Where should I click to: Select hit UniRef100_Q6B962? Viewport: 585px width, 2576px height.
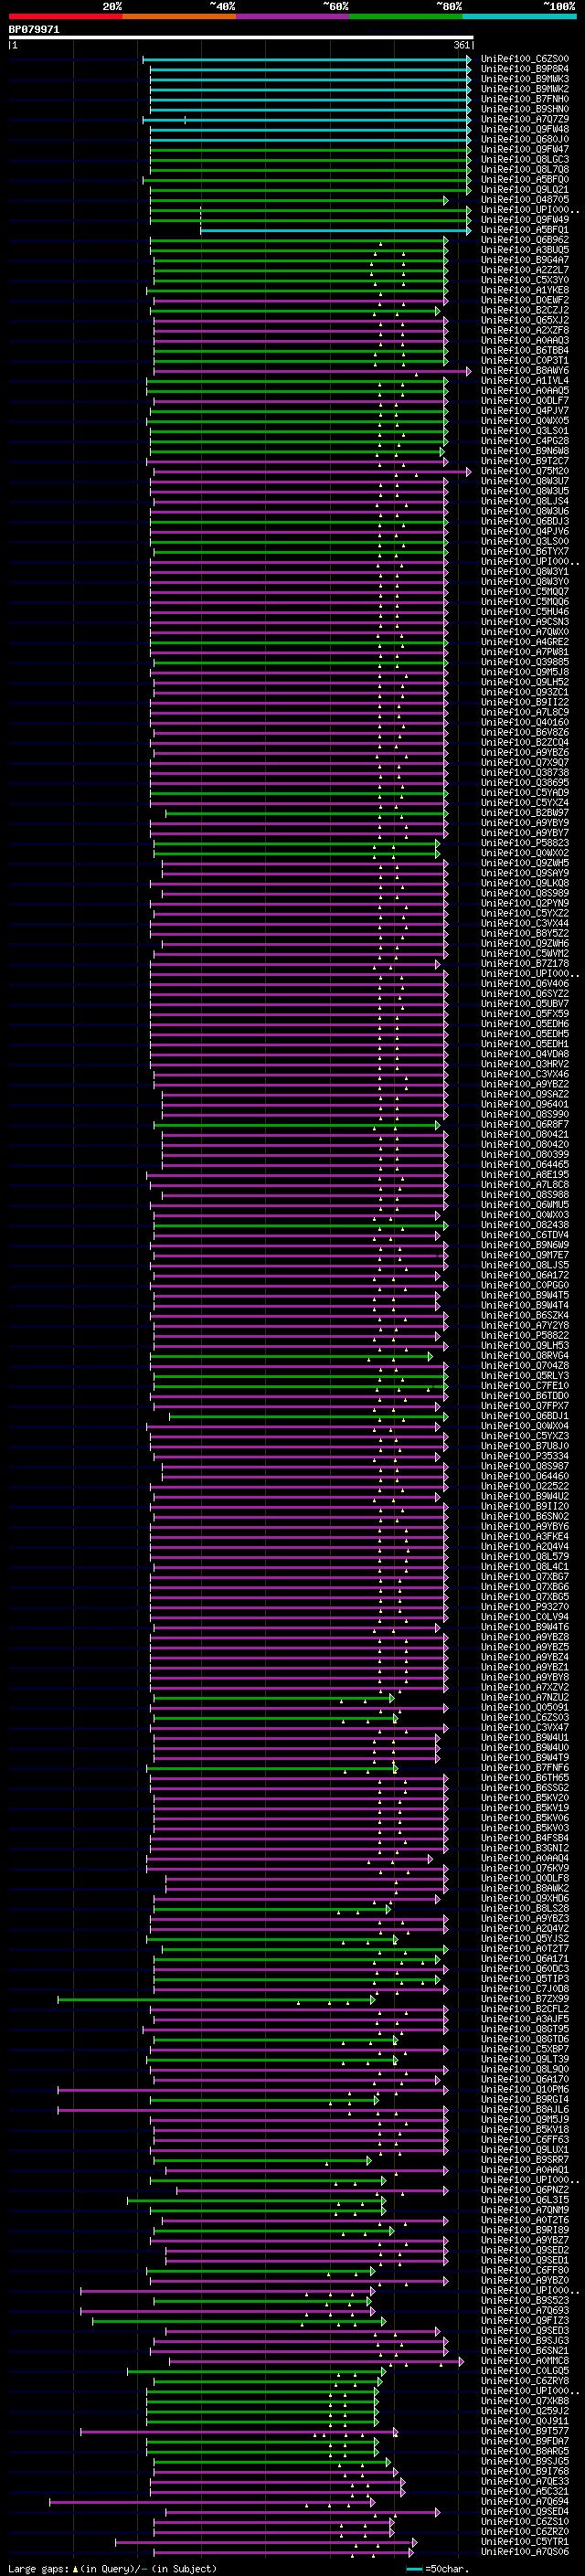click(525, 240)
